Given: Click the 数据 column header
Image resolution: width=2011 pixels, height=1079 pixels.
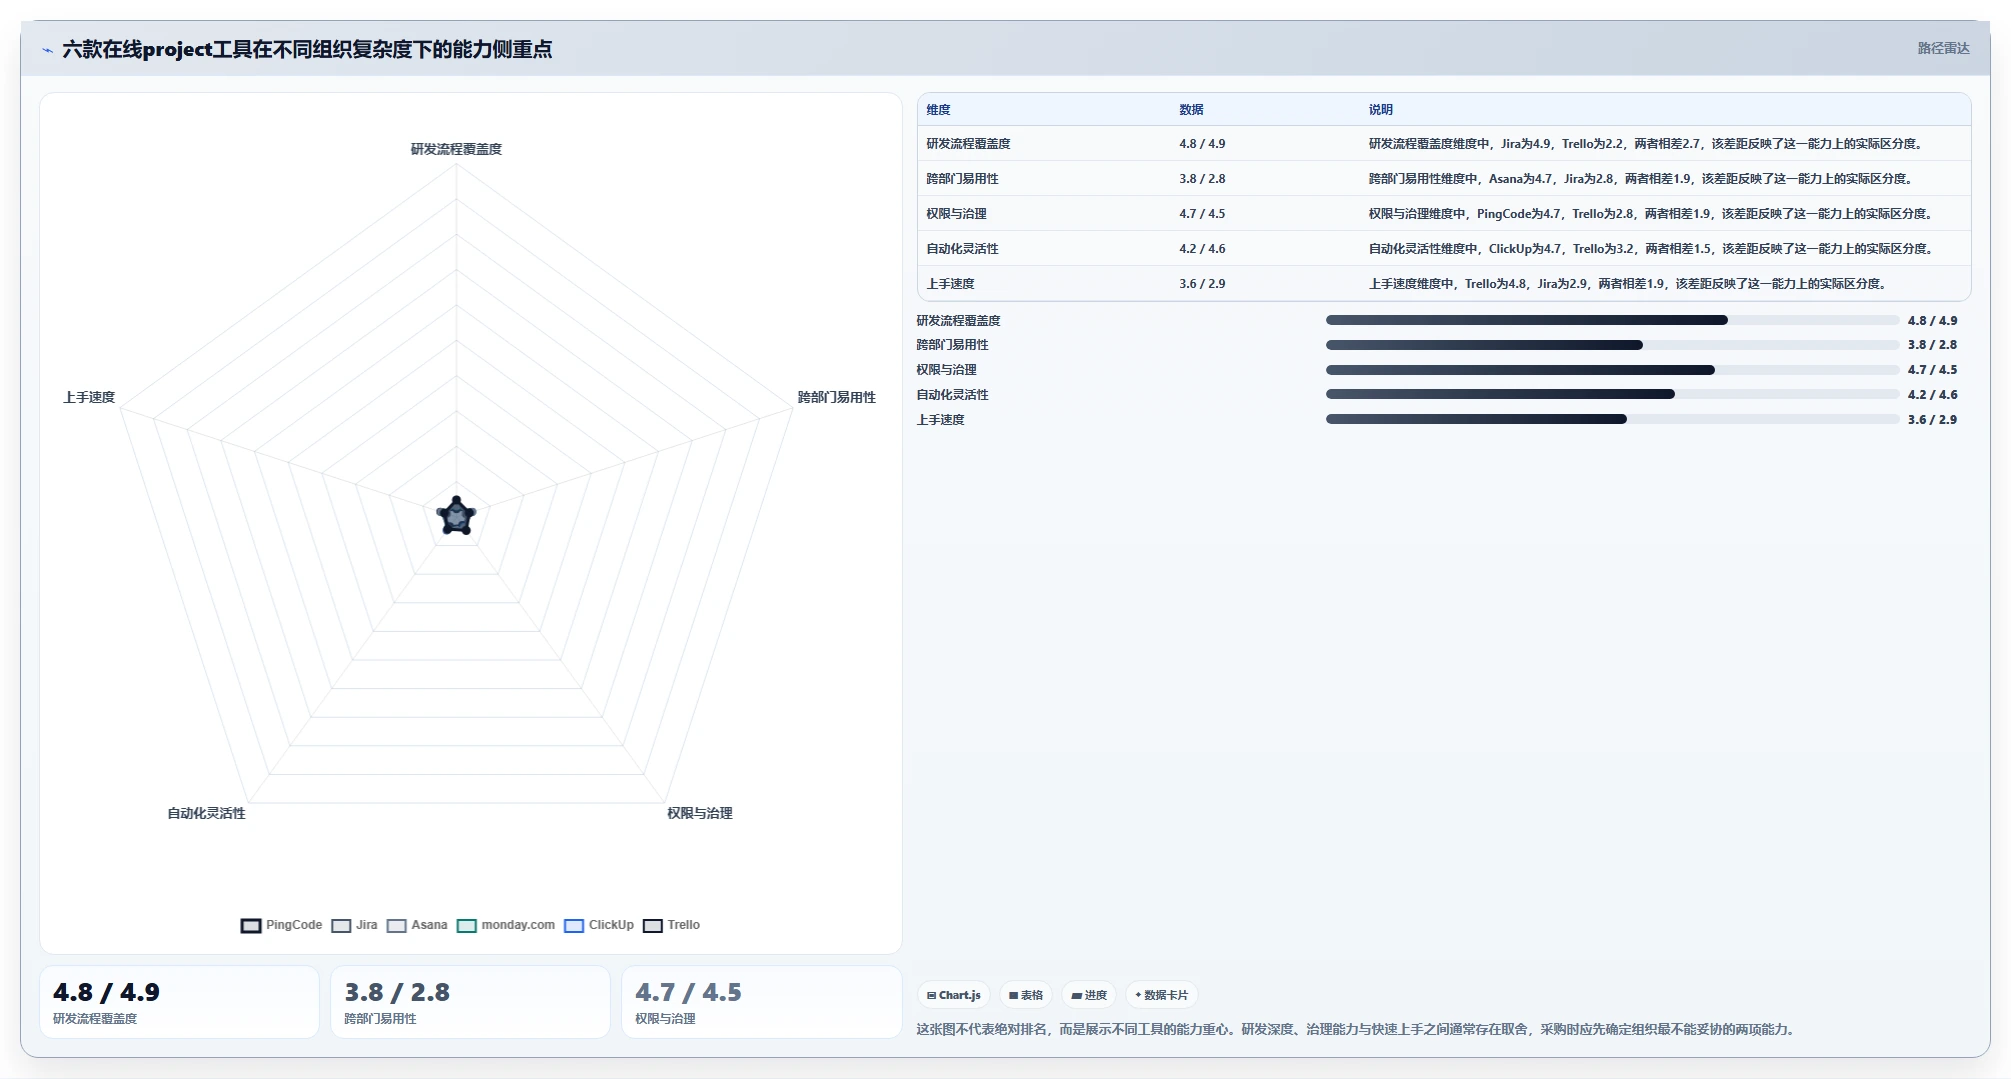Looking at the screenshot, I should coord(1191,110).
